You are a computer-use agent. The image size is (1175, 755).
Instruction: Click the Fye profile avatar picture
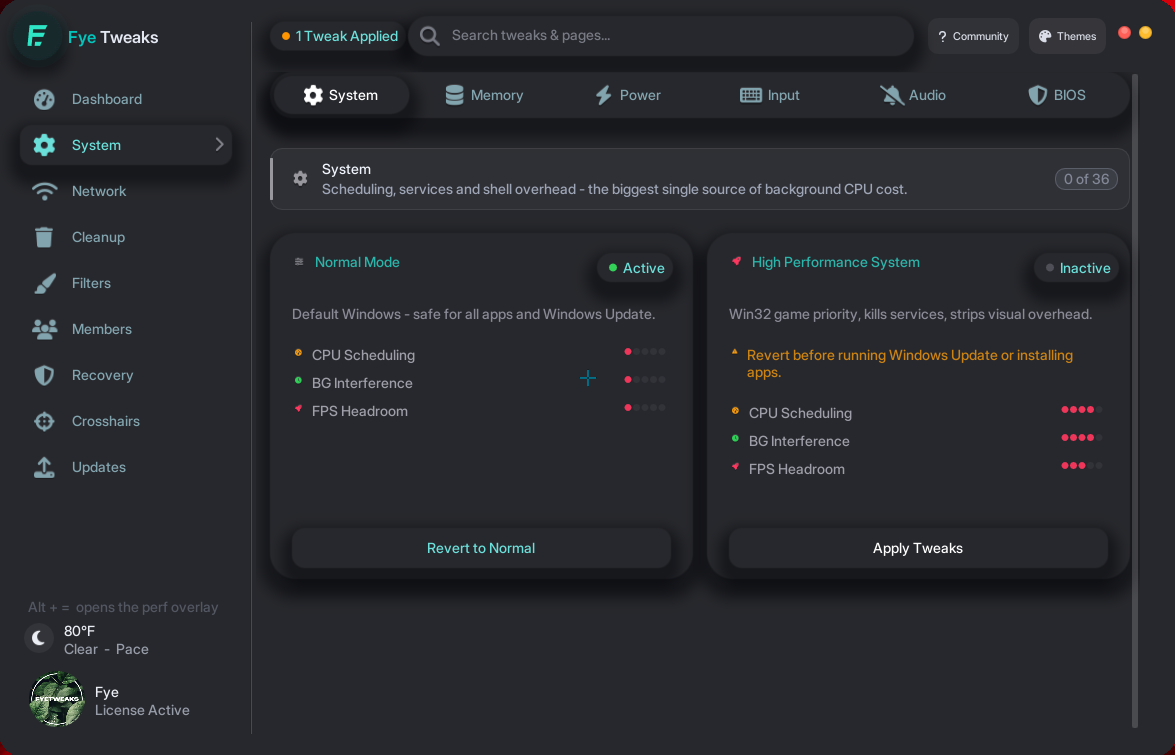pos(57,700)
